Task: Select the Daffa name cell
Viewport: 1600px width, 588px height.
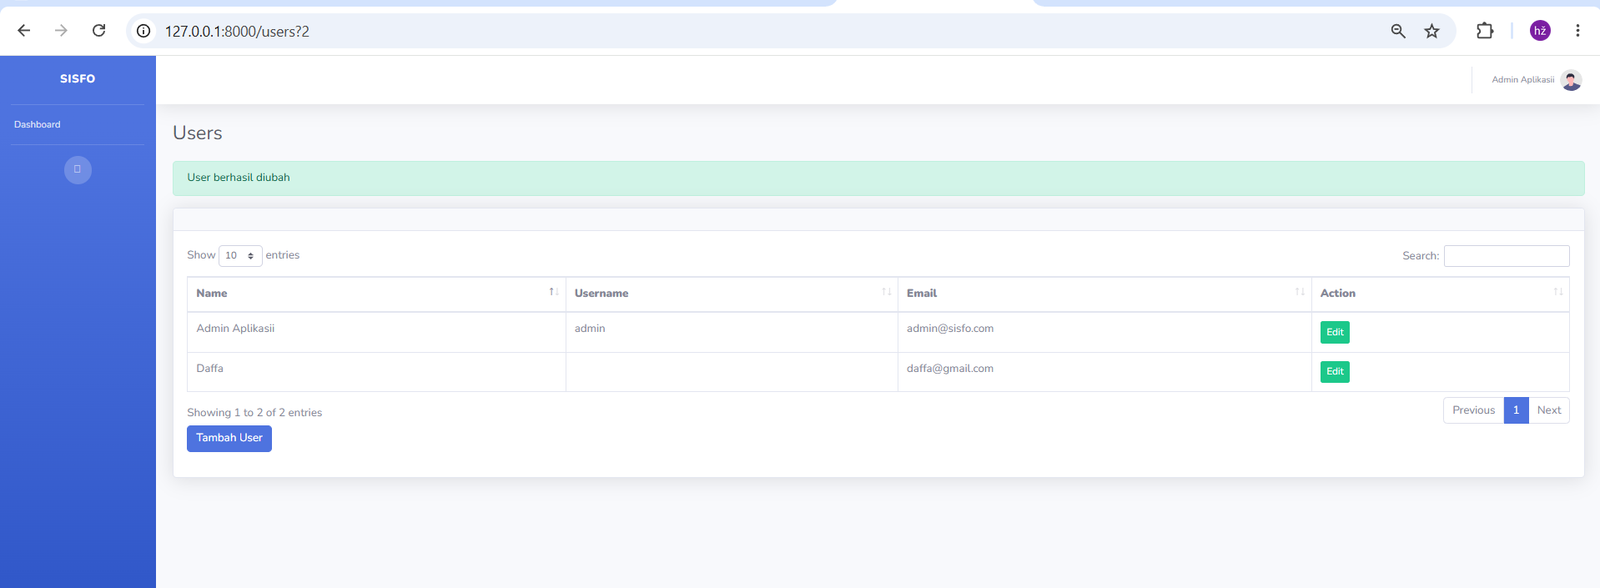Action: pos(376,372)
